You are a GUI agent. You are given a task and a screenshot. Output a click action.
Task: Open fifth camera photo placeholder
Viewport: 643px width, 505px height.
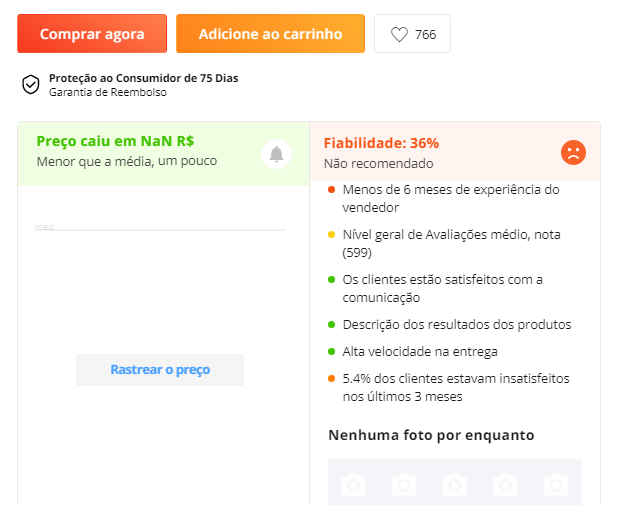coord(556,485)
